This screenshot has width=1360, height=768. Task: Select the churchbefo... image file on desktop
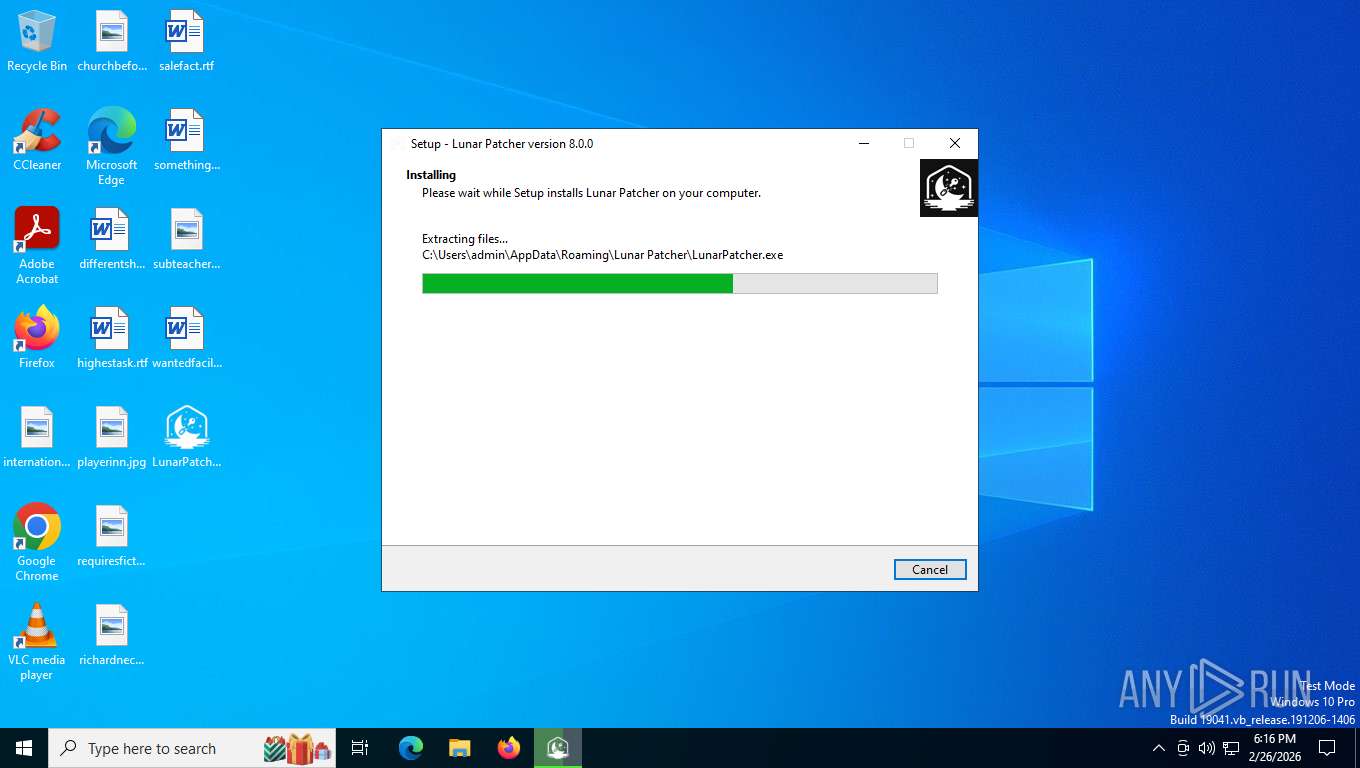pyautogui.click(x=112, y=42)
